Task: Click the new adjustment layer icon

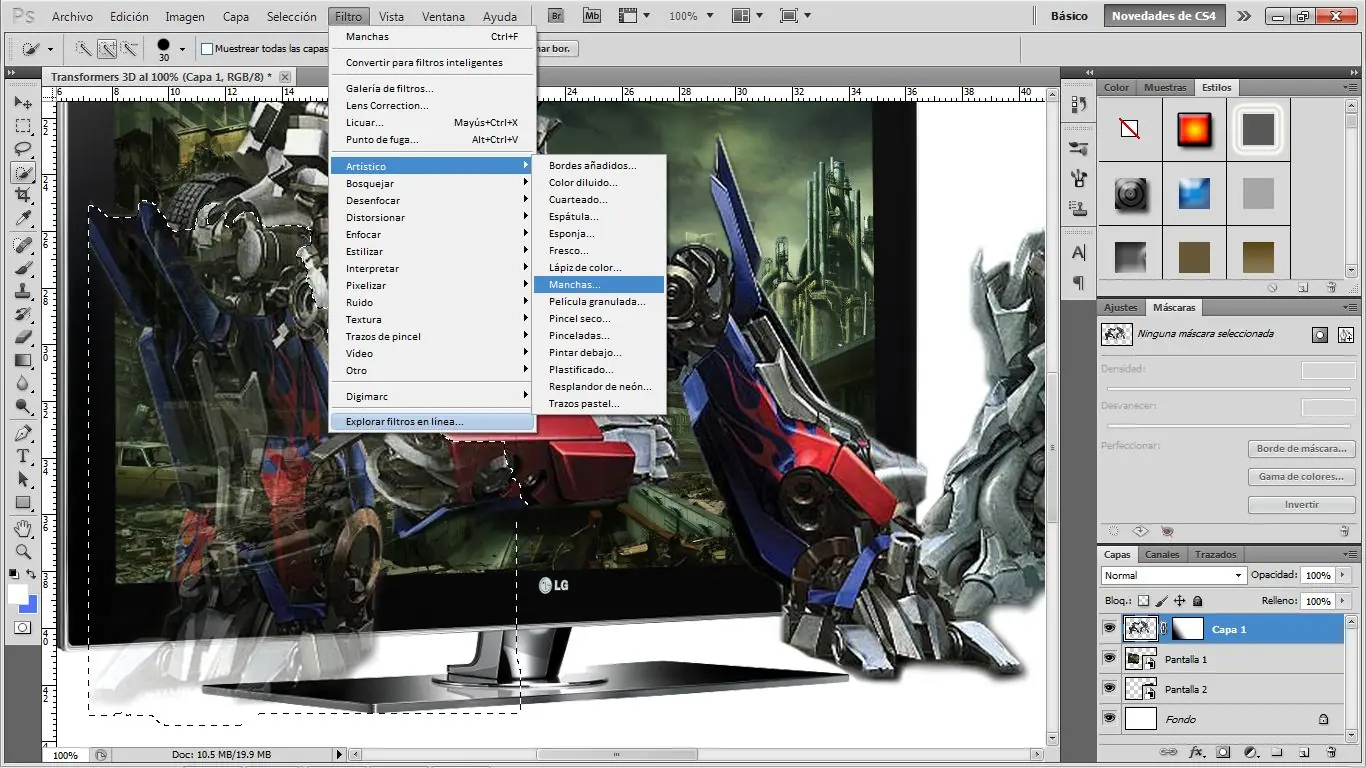Action: tap(1250, 752)
